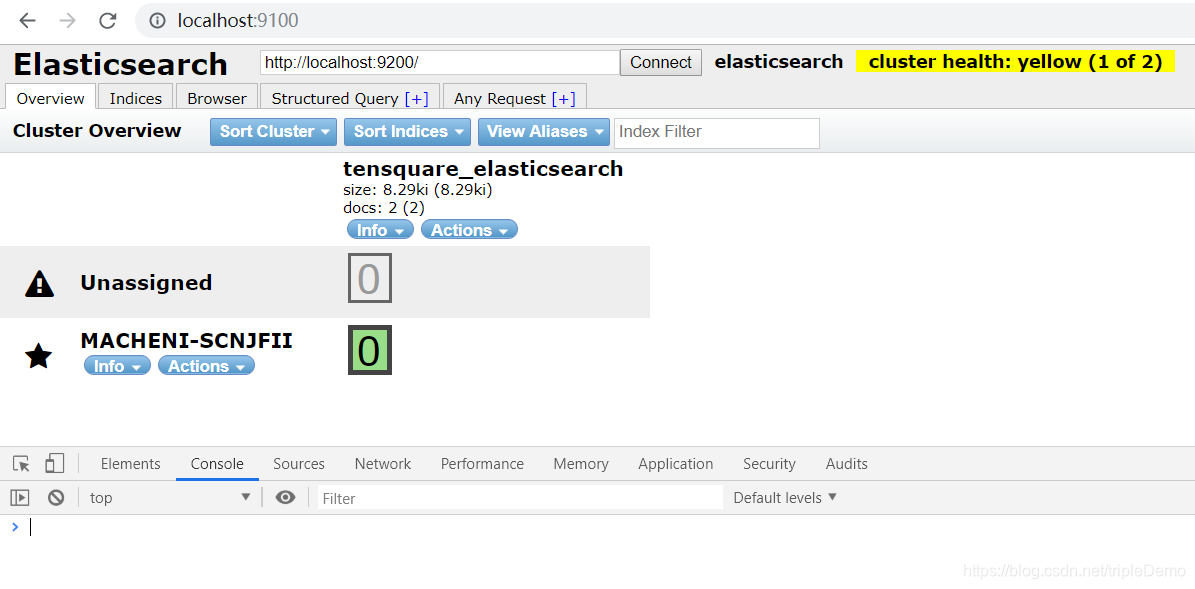This screenshot has height=589, width=1195.
Task: Open the Sort Cluster dropdown
Action: coord(274,131)
